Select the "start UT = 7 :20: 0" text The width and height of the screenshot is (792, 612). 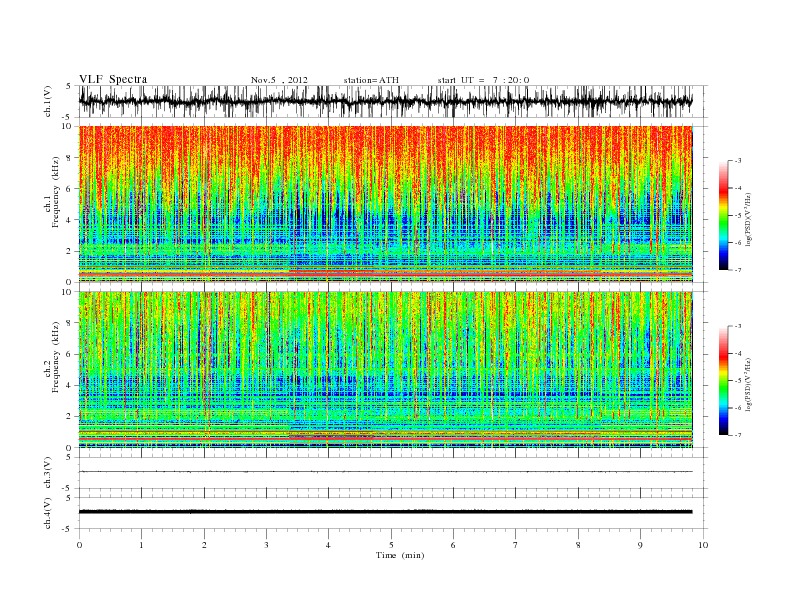click(483, 80)
